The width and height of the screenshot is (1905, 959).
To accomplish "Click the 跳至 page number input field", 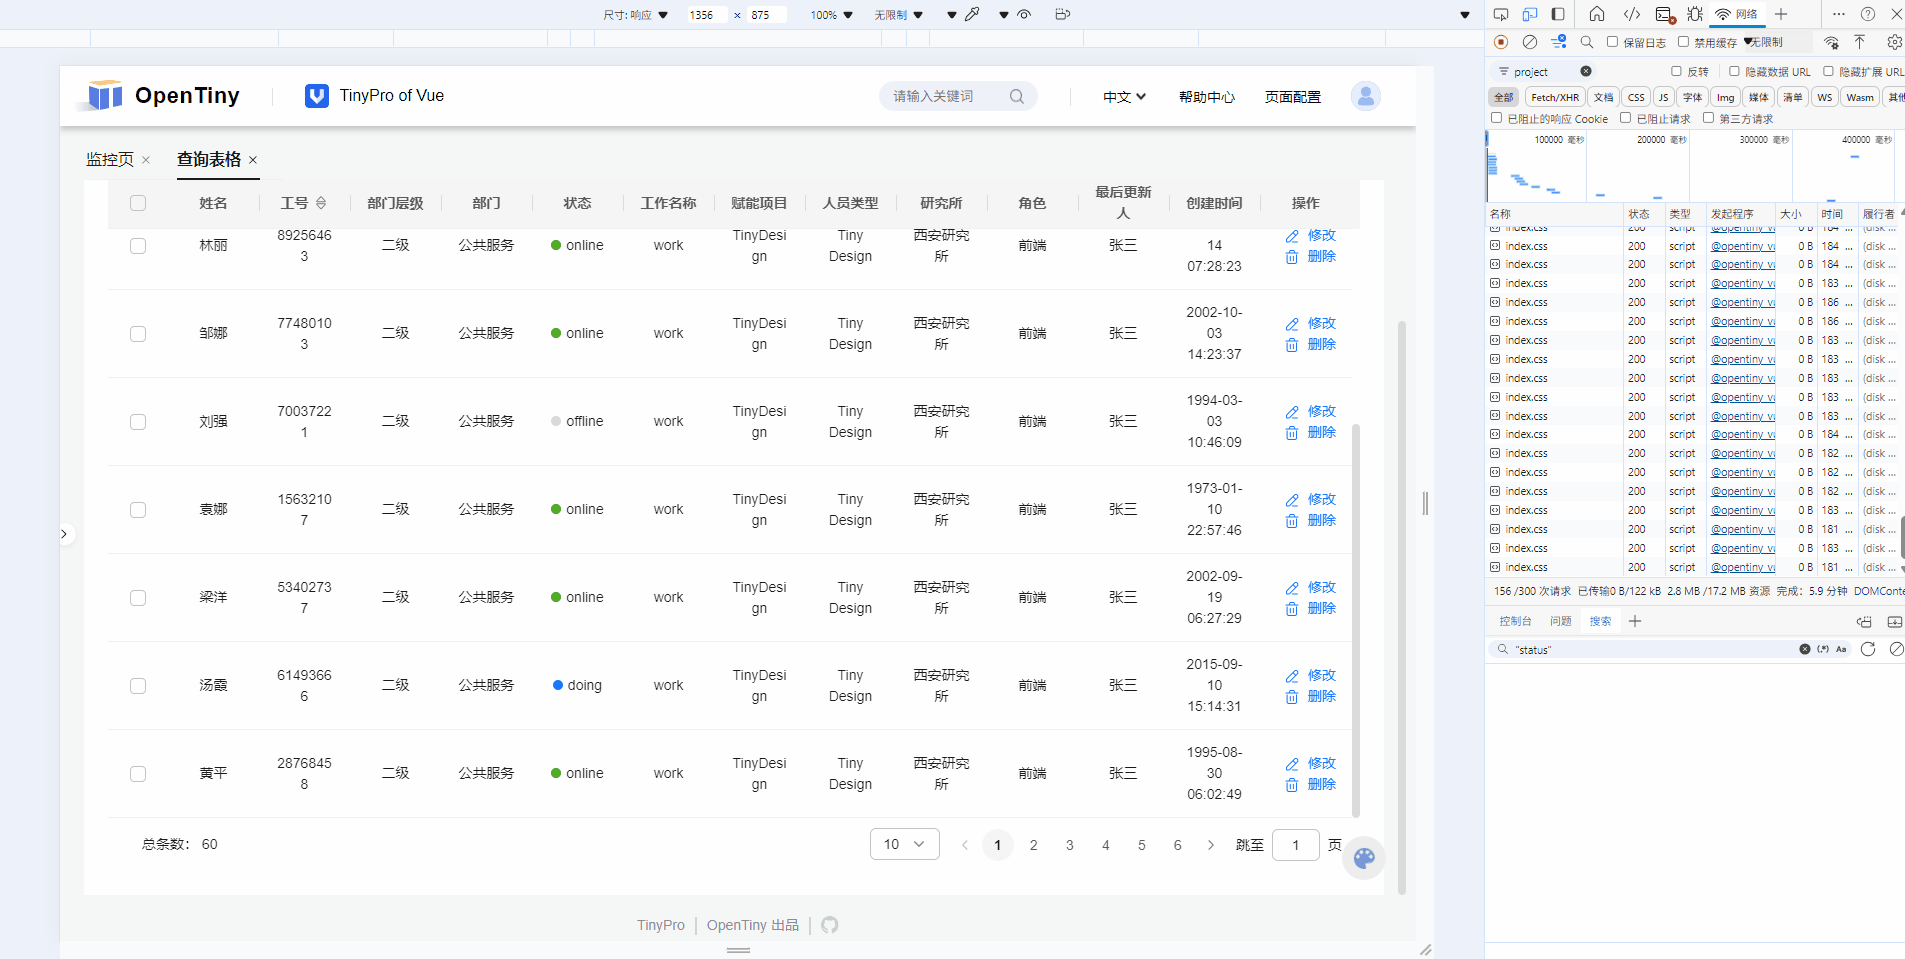I will pyautogui.click(x=1295, y=845).
